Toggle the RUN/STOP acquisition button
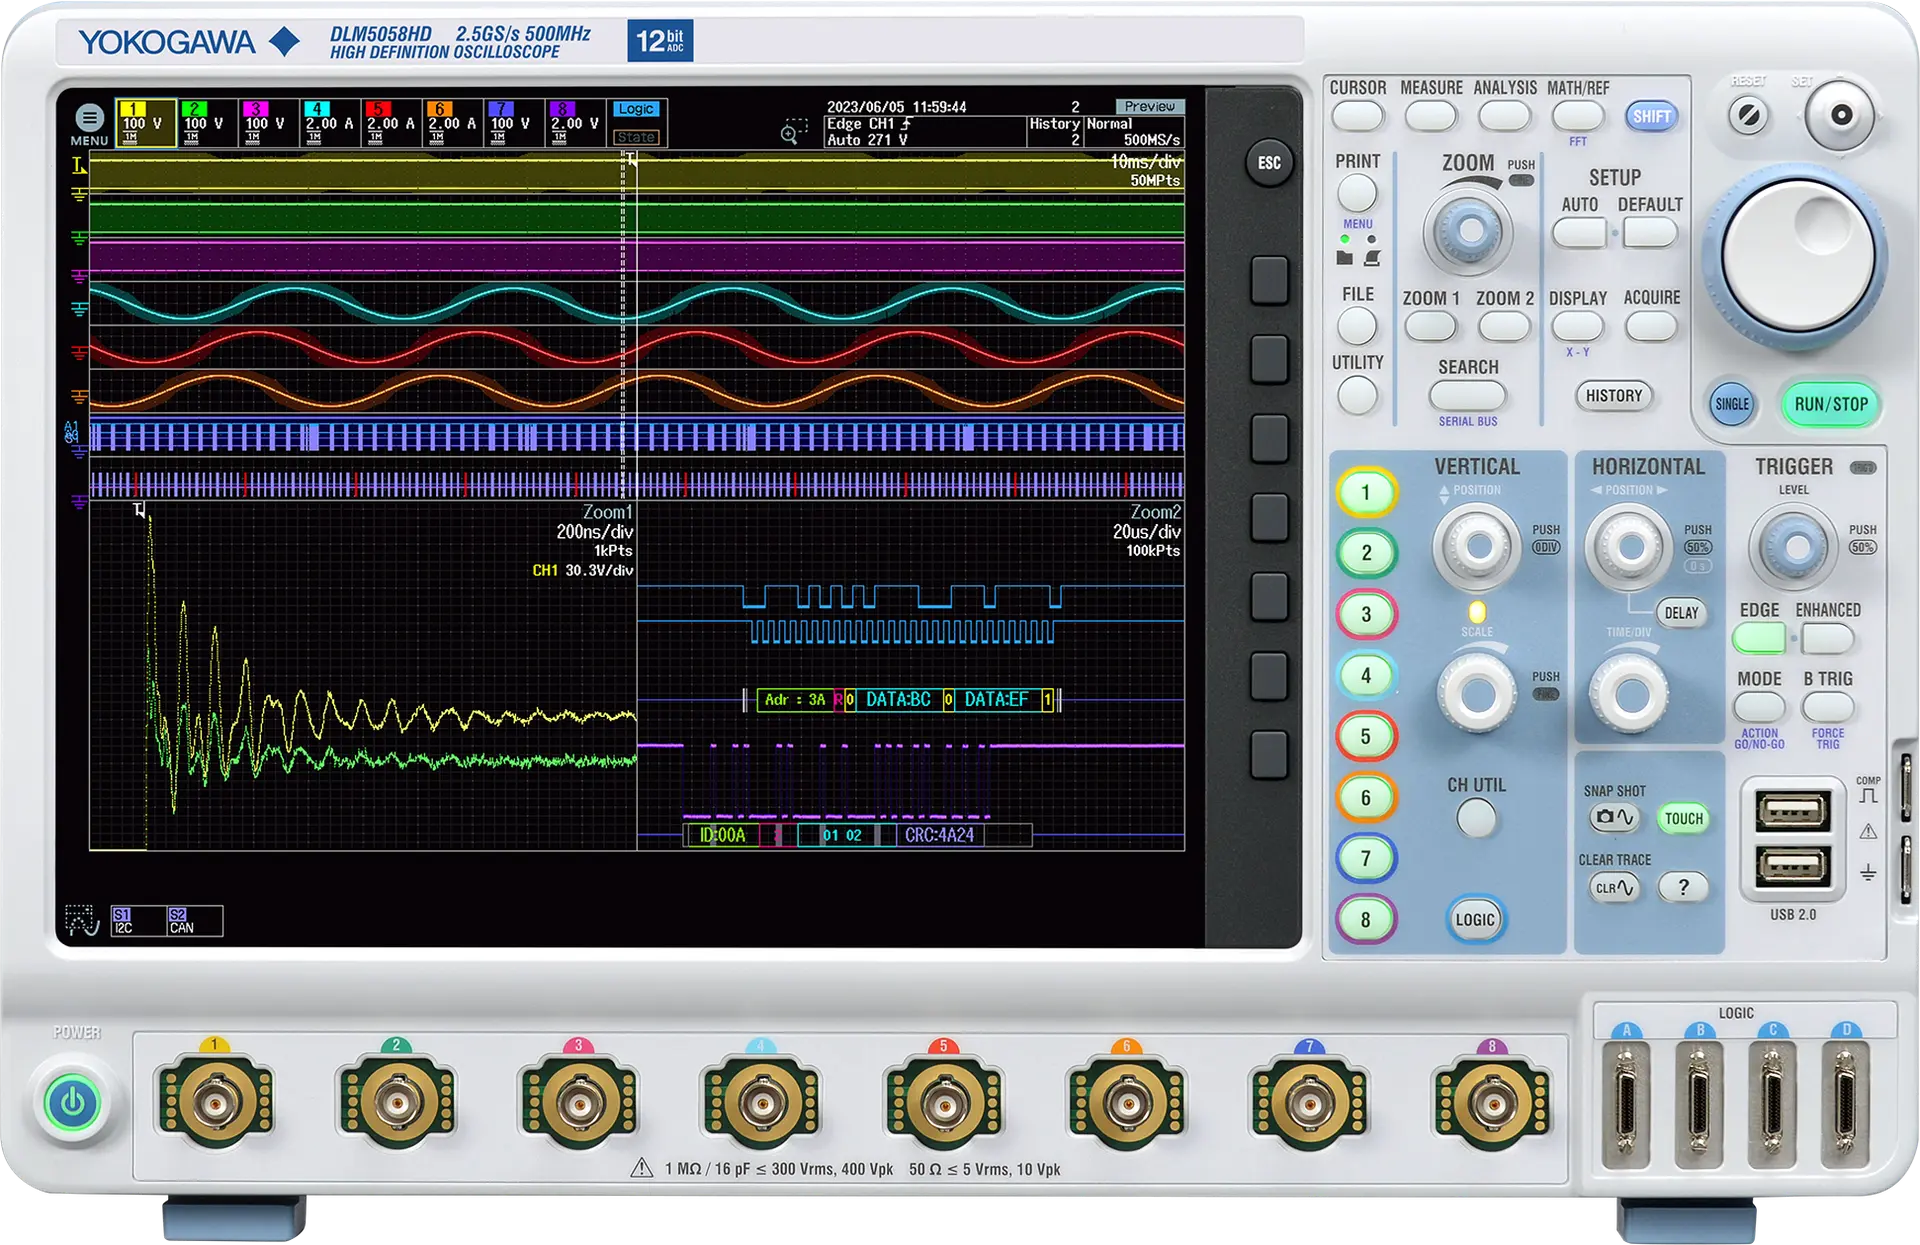 click(x=1830, y=404)
